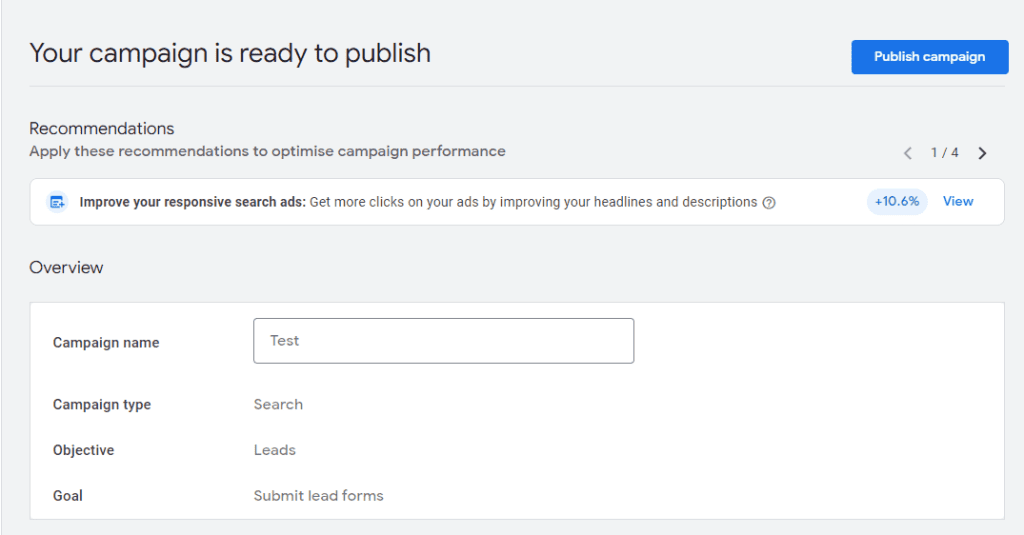Click 'Improve your responsive search ads' text
This screenshot has height=535, width=1024.
point(192,203)
